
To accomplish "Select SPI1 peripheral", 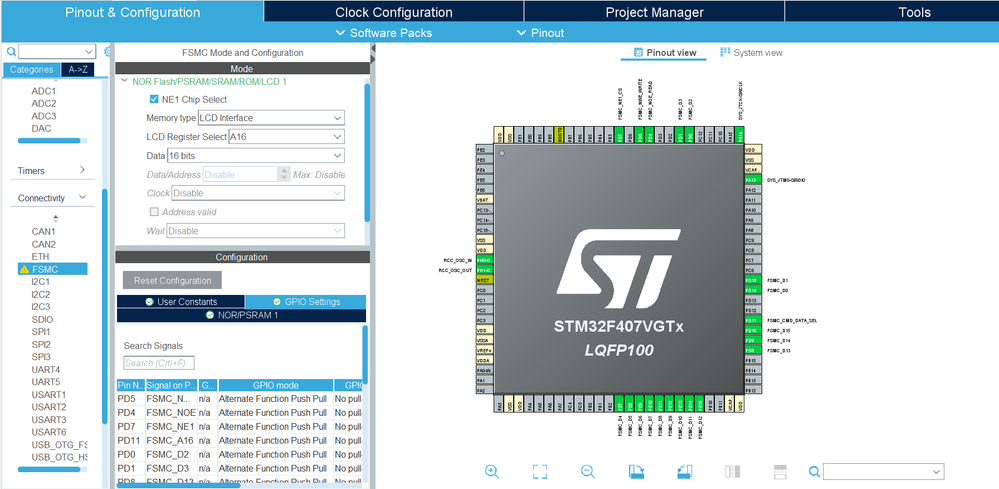I will 41,332.
